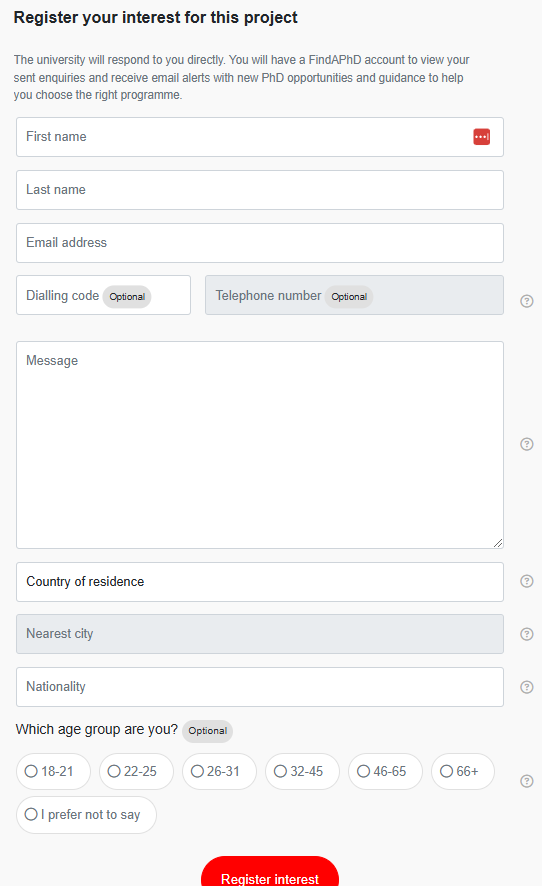This screenshot has width=542, height=886.
Task: Open help icon beside age group options
Action: (527, 781)
